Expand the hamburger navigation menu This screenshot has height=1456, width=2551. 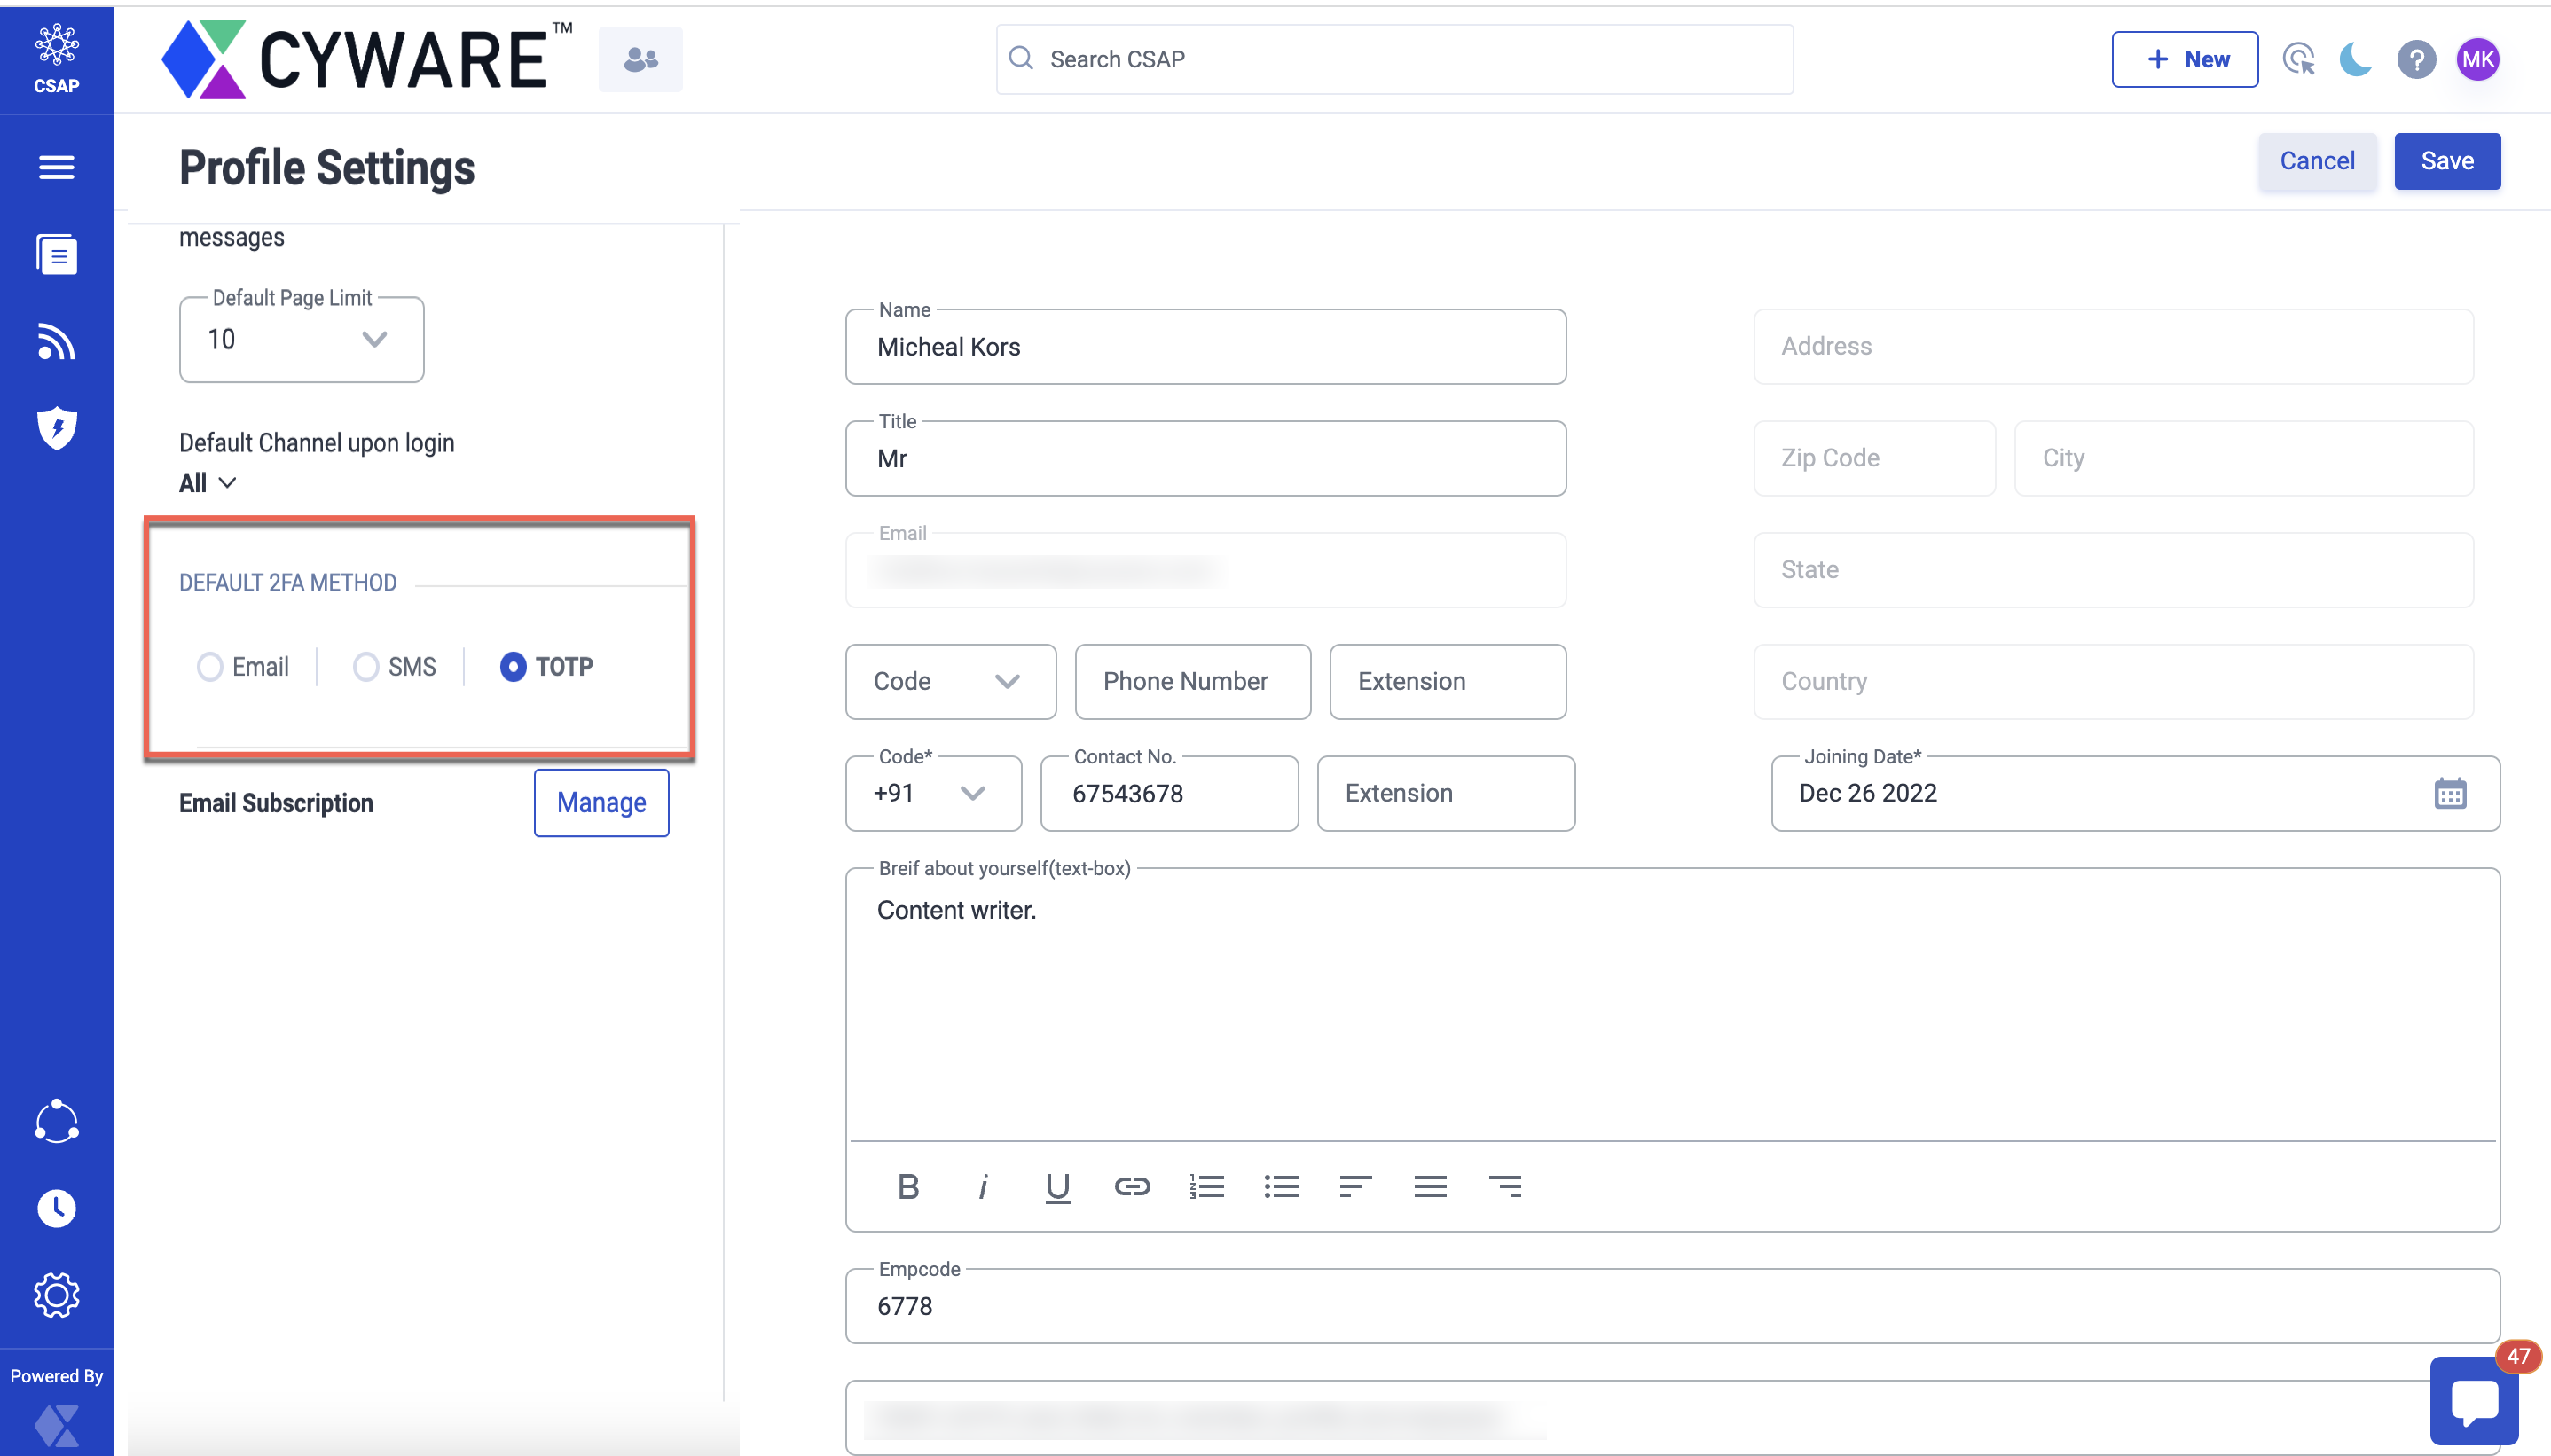click(x=56, y=167)
